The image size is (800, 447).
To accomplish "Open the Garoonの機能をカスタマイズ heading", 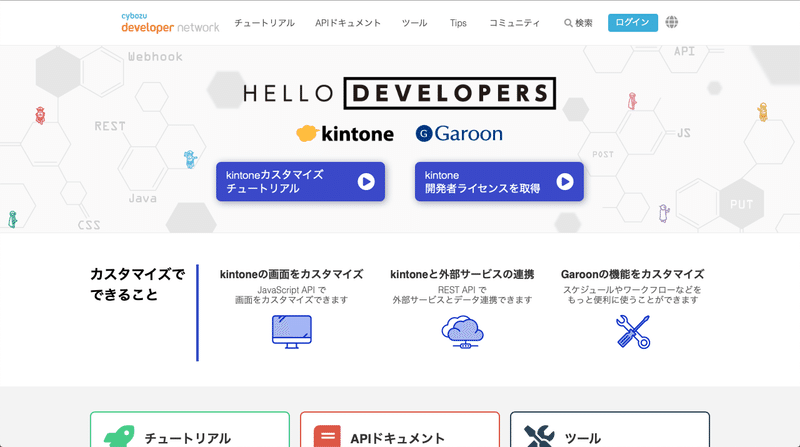I will coord(633,275).
